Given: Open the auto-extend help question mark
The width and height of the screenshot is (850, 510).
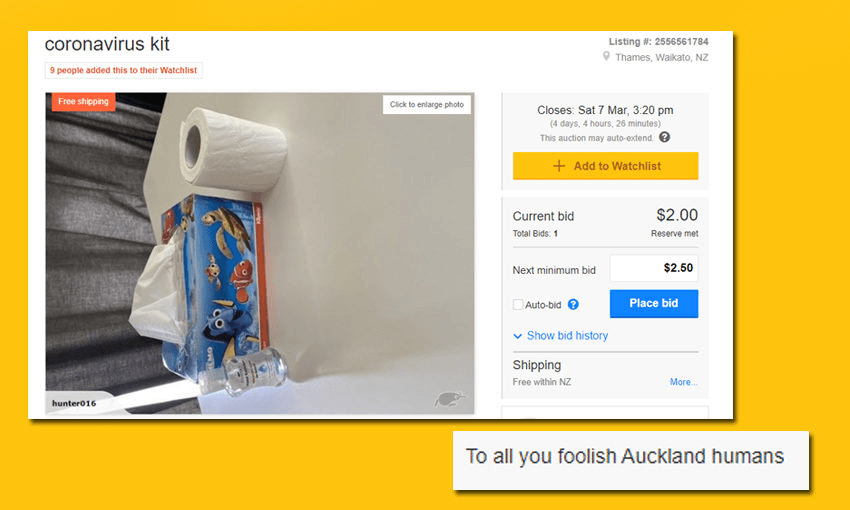Looking at the screenshot, I should 665,138.
